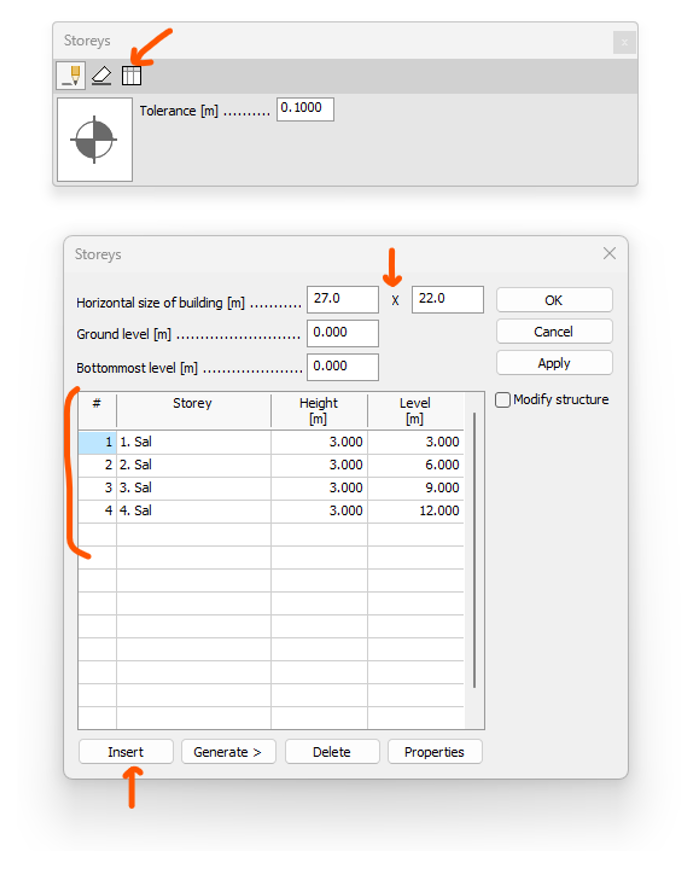Select the '4. Sal' storey cell
This screenshot has width=691, height=878.
click(x=194, y=511)
